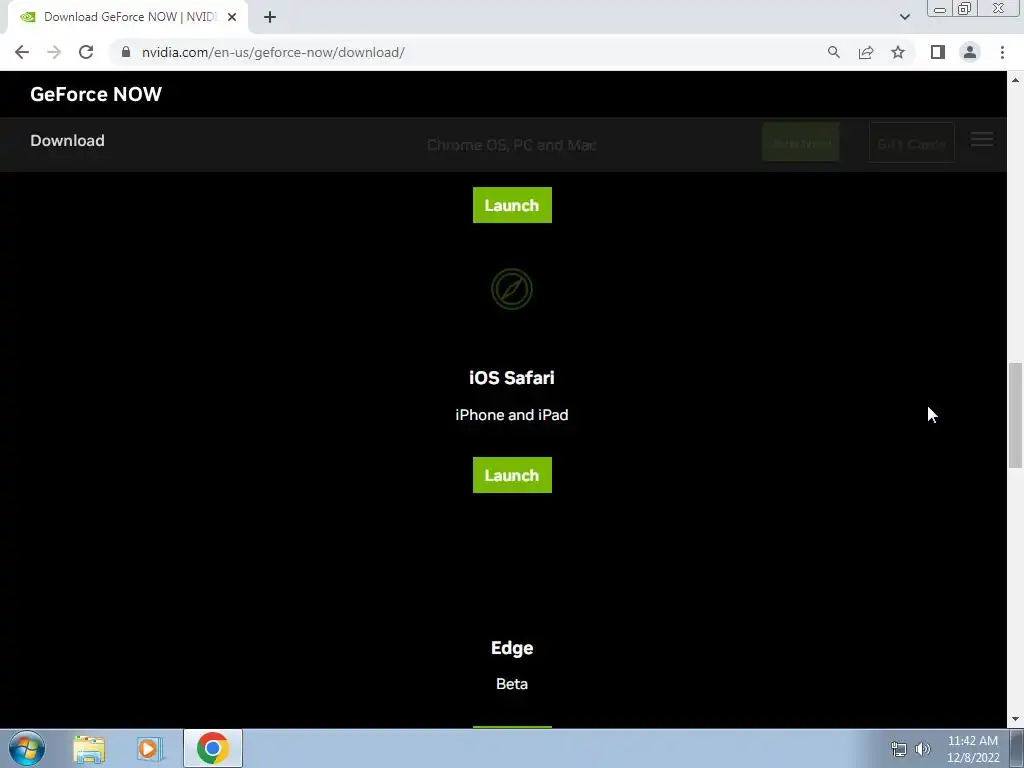
Task: Click the browser forward arrow
Action: pyautogui.click(x=54, y=52)
